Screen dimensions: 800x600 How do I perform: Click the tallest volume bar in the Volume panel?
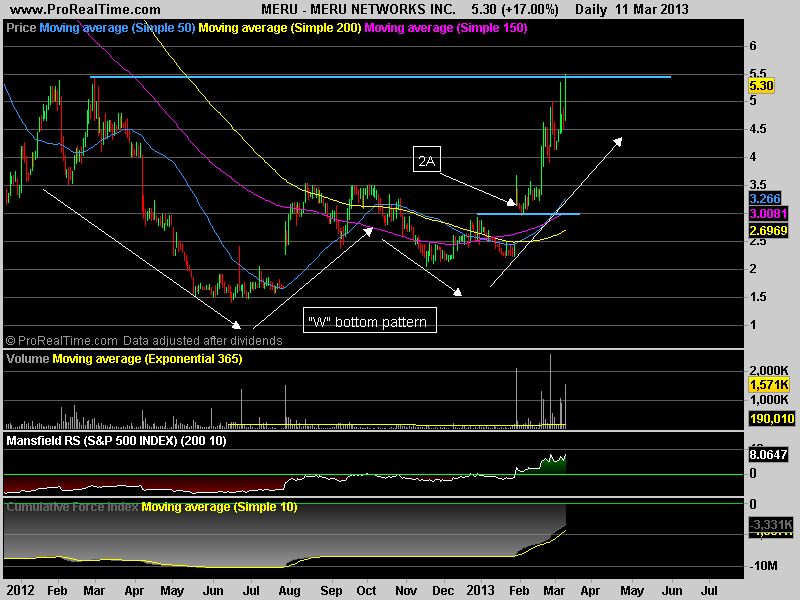[551, 389]
